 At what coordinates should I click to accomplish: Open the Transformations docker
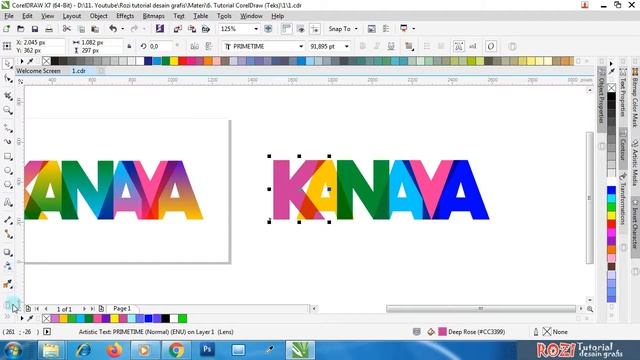(623, 198)
